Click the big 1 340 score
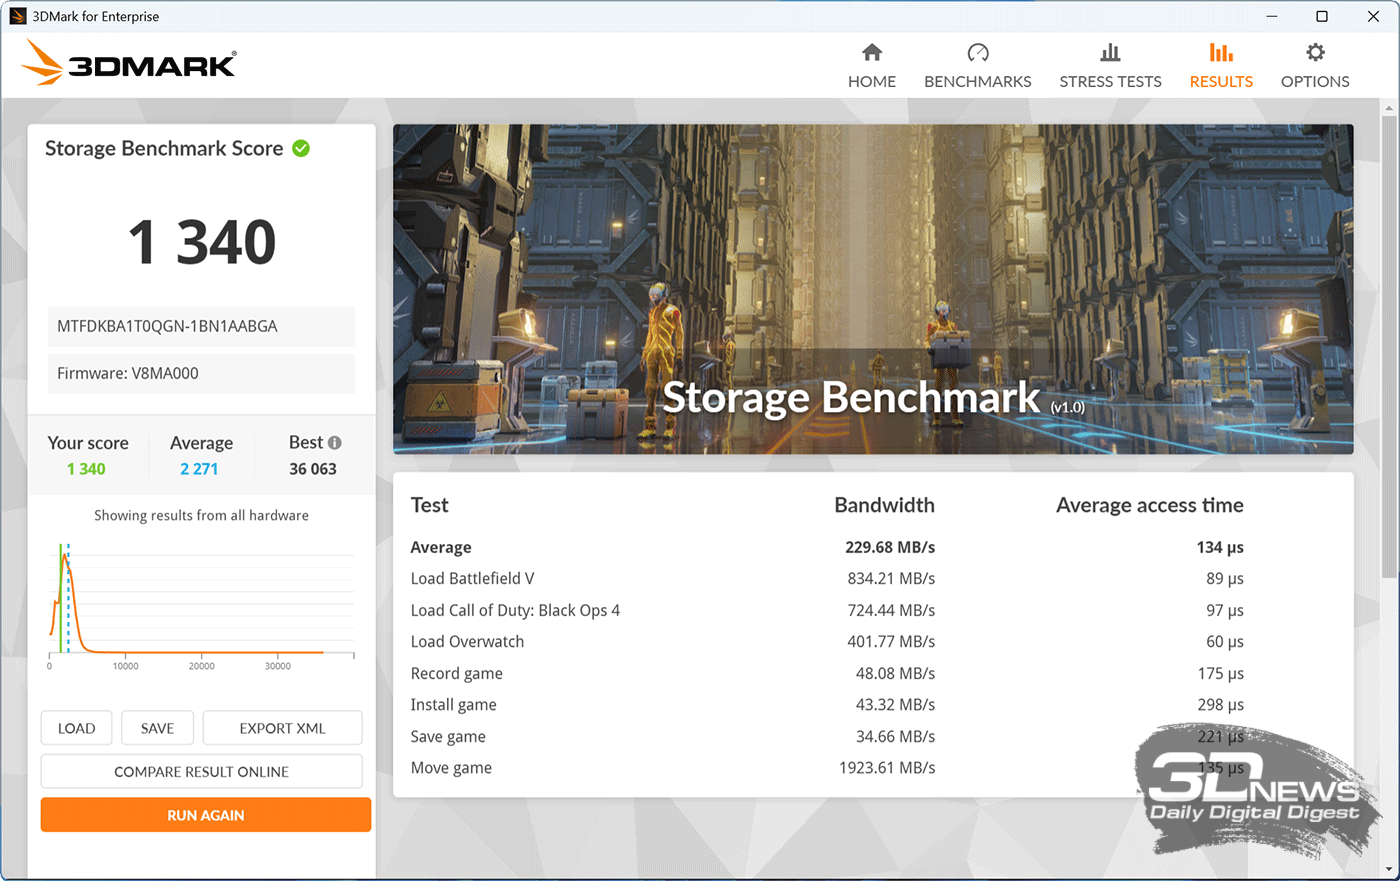This screenshot has height=881, width=1400. (201, 242)
